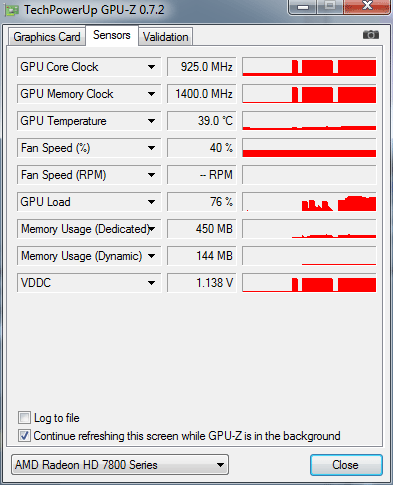393x485 pixels.
Task: Click the 39.0 °C temperature reading field
Action: pos(202,121)
